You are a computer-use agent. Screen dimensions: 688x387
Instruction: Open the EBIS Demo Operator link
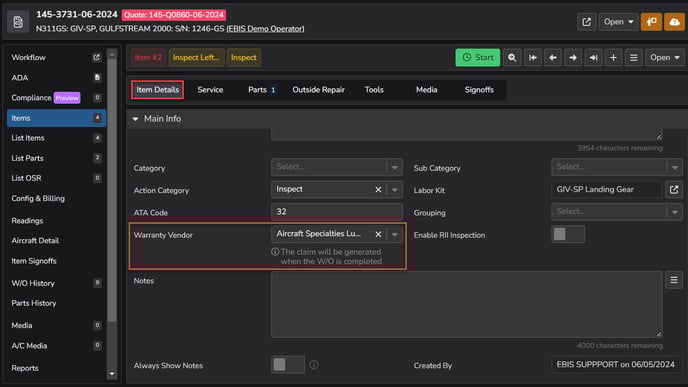(265, 29)
